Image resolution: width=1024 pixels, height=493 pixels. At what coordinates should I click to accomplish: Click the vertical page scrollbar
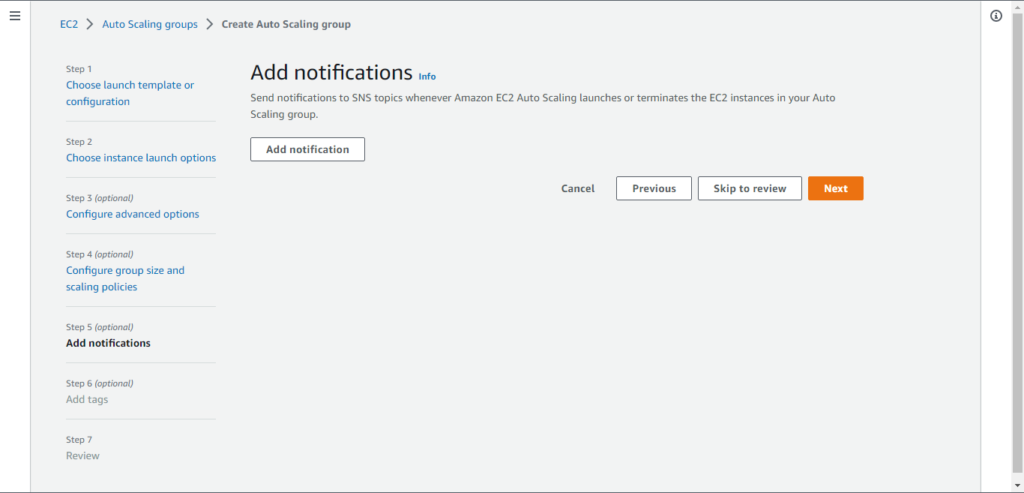point(1019,242)
